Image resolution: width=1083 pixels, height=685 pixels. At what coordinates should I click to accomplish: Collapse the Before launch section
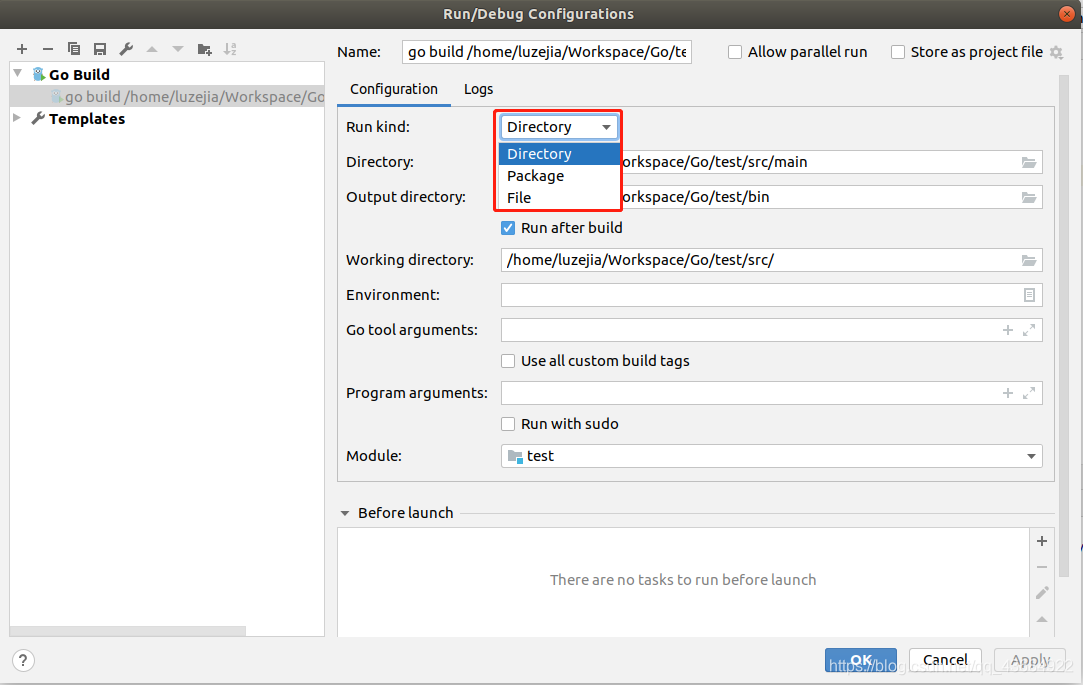click(345, 513)
